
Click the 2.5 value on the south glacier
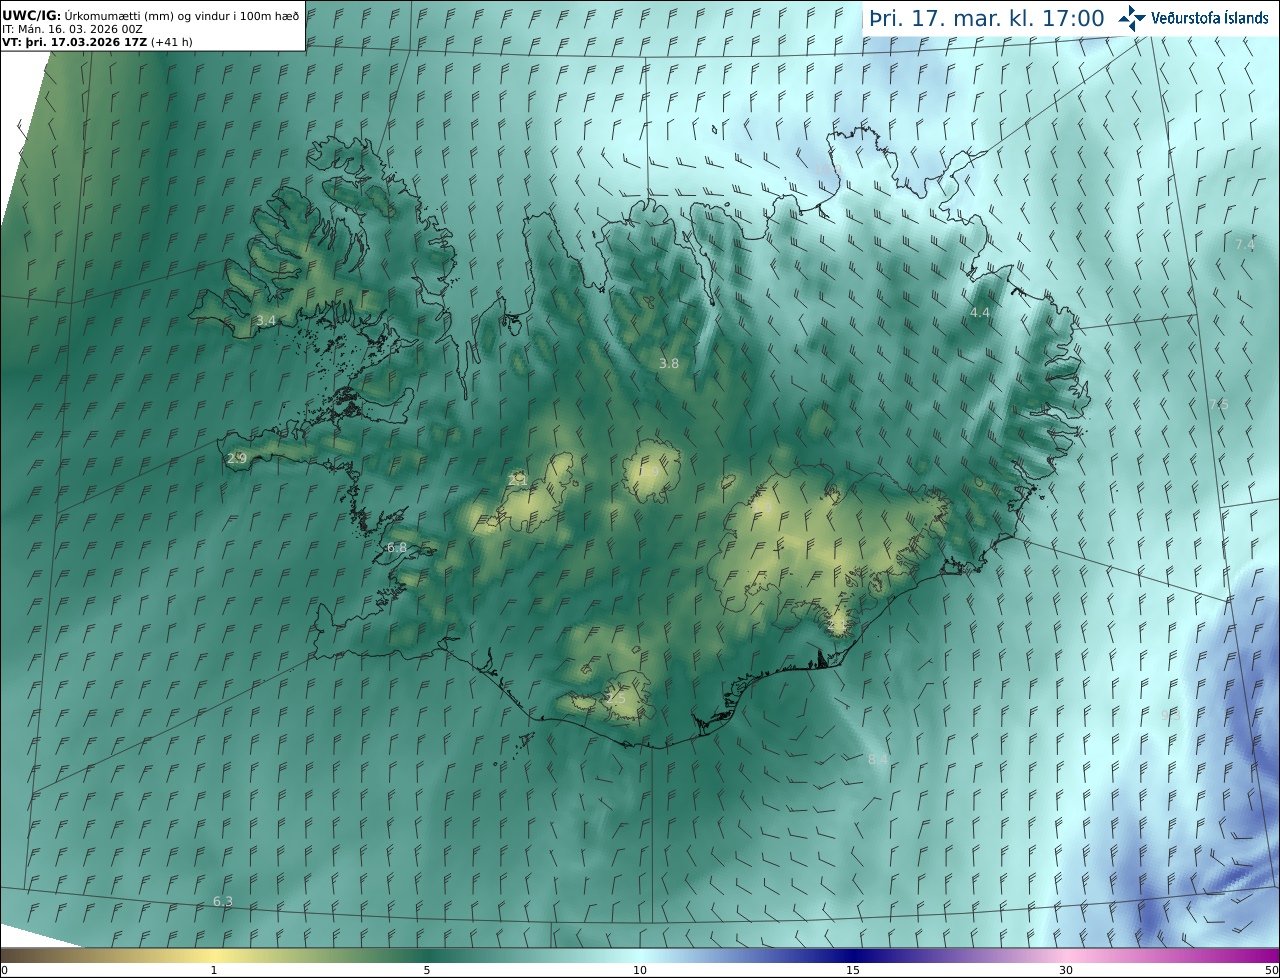click(x=616, y=699)
